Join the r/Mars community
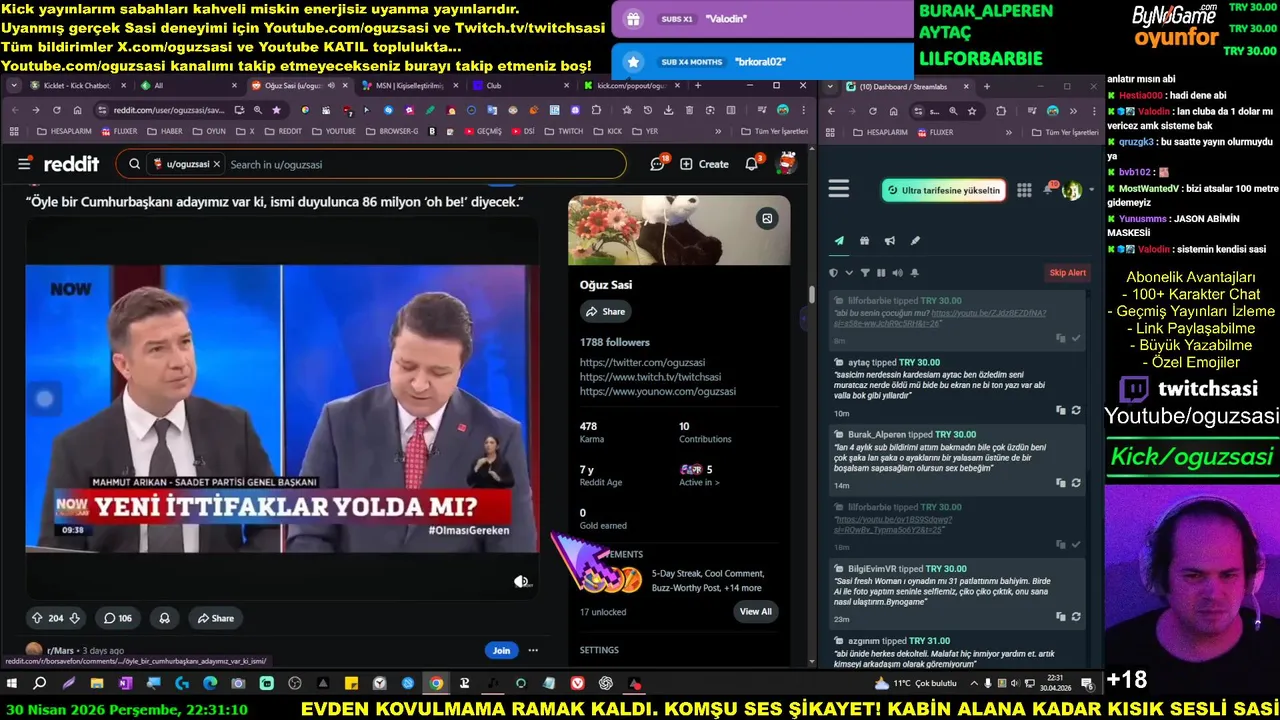The height and width of the screenshot is (720, 1280). click(501, 650)
